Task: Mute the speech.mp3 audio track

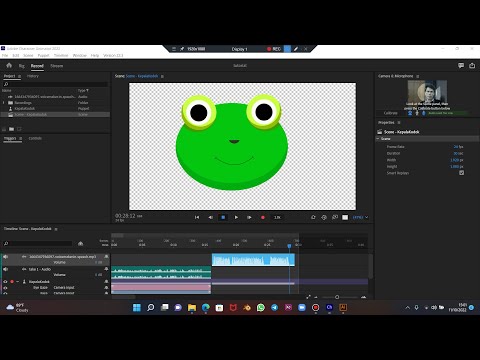Action: (x=6, y=257)
